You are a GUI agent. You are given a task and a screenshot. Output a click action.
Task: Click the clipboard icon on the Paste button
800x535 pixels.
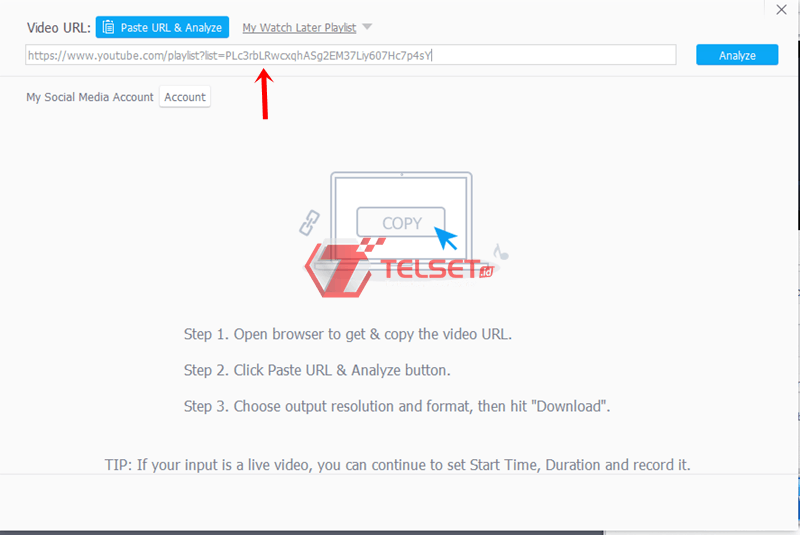tap(109, 27)
